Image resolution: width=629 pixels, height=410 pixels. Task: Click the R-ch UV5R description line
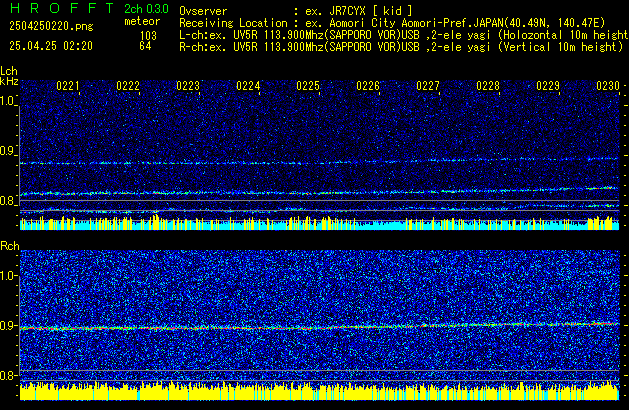[401, 47]
